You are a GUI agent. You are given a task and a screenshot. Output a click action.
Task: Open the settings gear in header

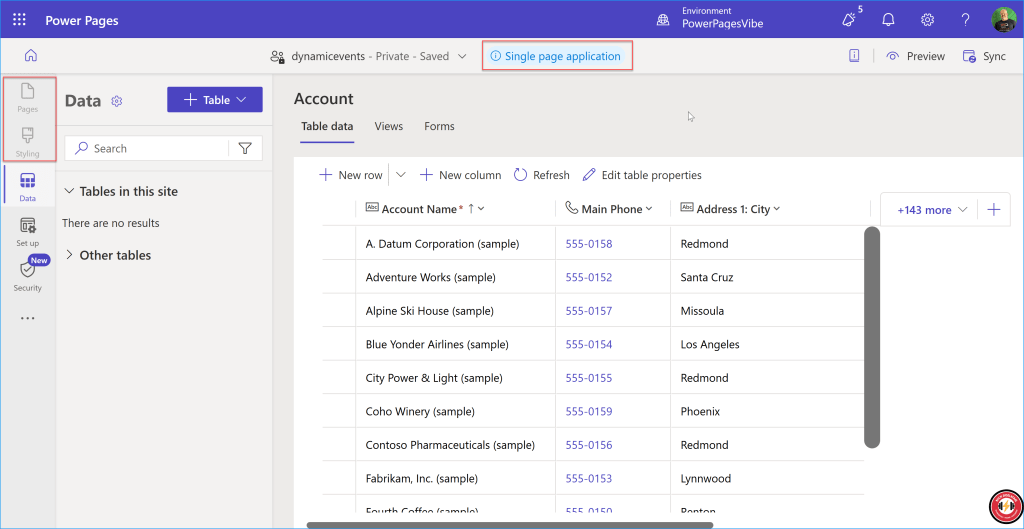pos(927,20)
